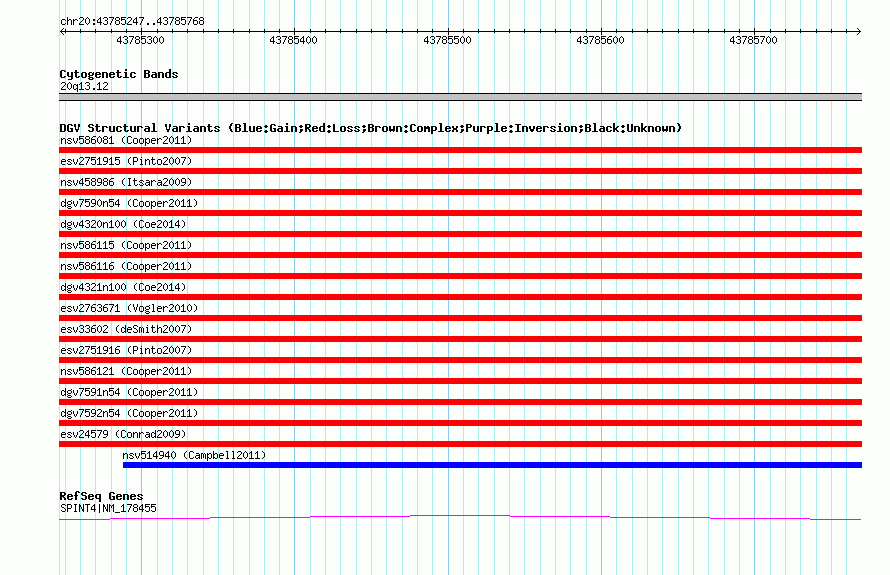Click the red loss bar under esv24579
Viewport: 890px width, 575px height.
pyautogui.click(x=460, y=444)
